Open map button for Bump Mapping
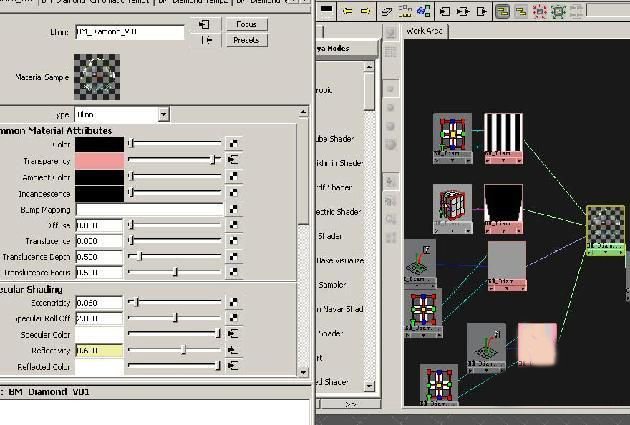The width and height of the screenshot is (630, 425). 233,209
